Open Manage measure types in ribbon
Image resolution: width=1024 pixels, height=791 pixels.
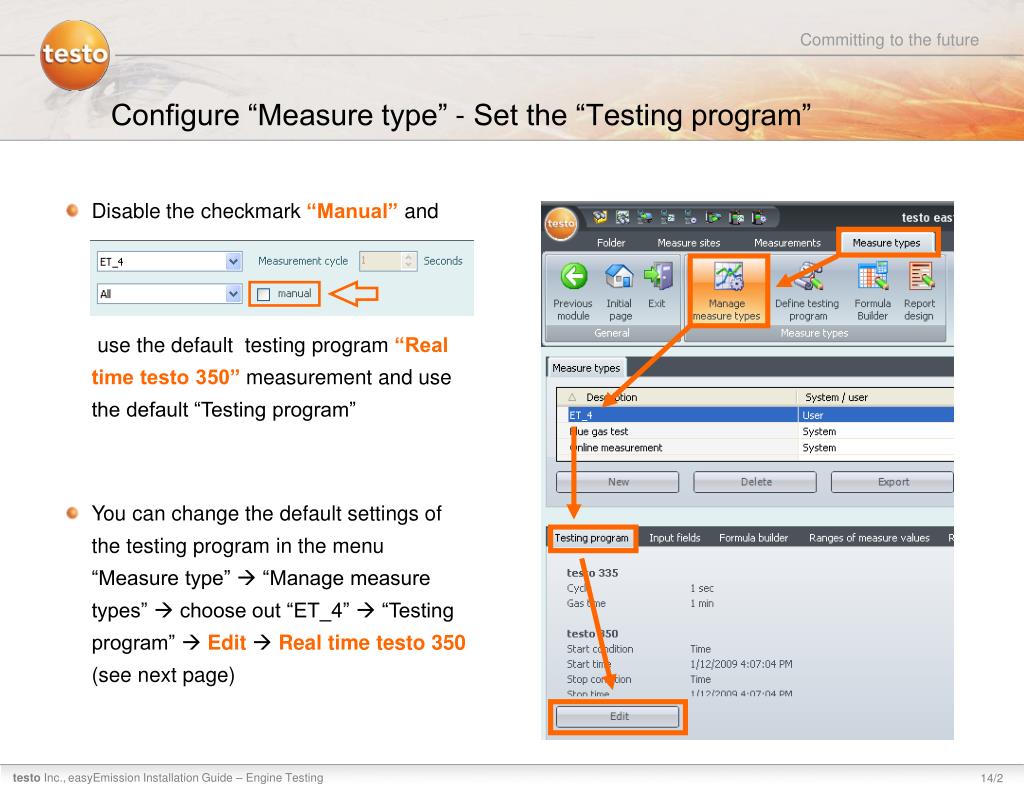coord(728,291)
